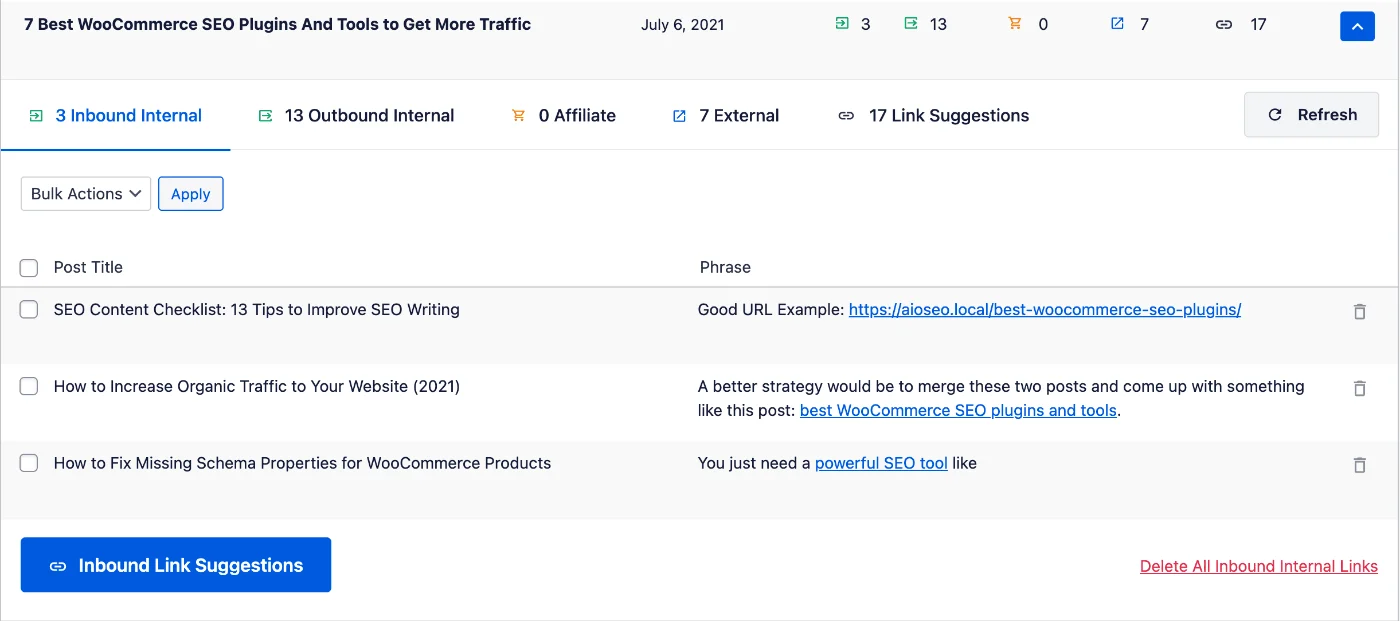Screen dimensions: 1400x621
Task: Click the Inbound Link Suggestions button
Action: (176, 565)
